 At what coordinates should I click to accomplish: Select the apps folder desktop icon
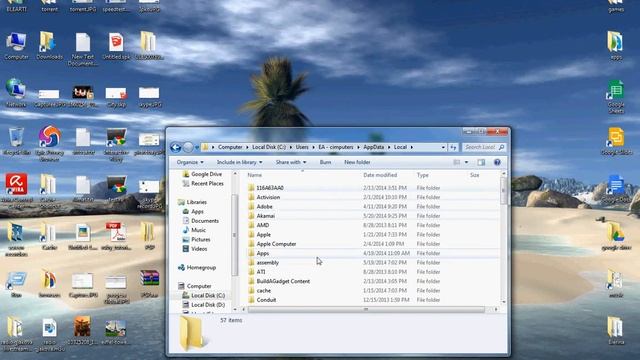[x=616, y=46]
